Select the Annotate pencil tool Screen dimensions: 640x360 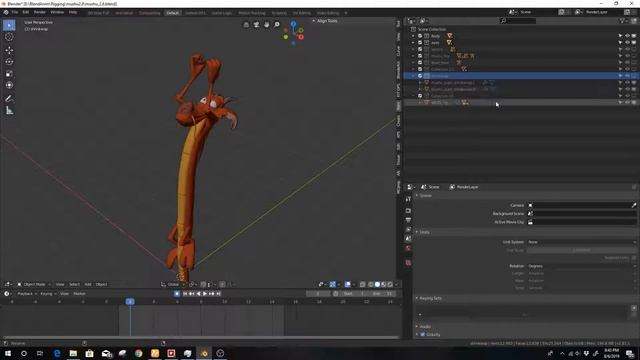click(x=9, y=98)
